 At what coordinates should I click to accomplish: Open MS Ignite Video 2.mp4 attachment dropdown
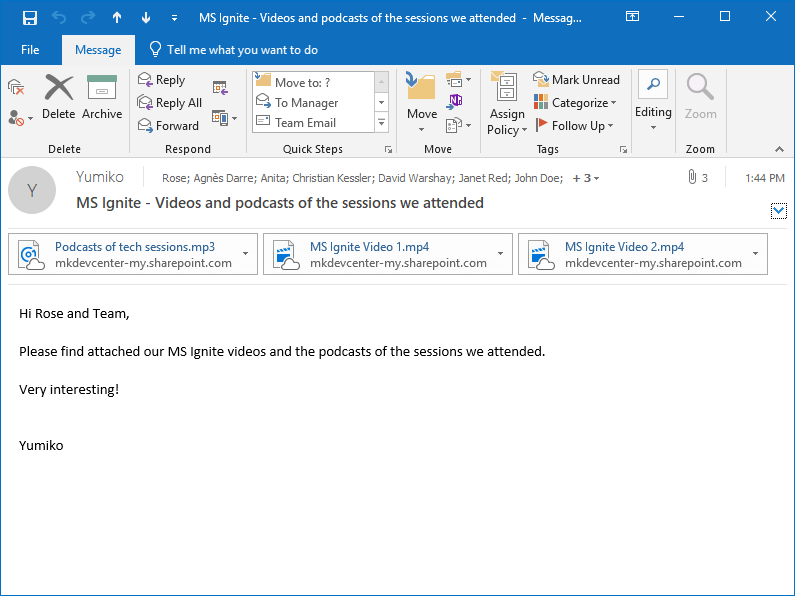point(755,254)
